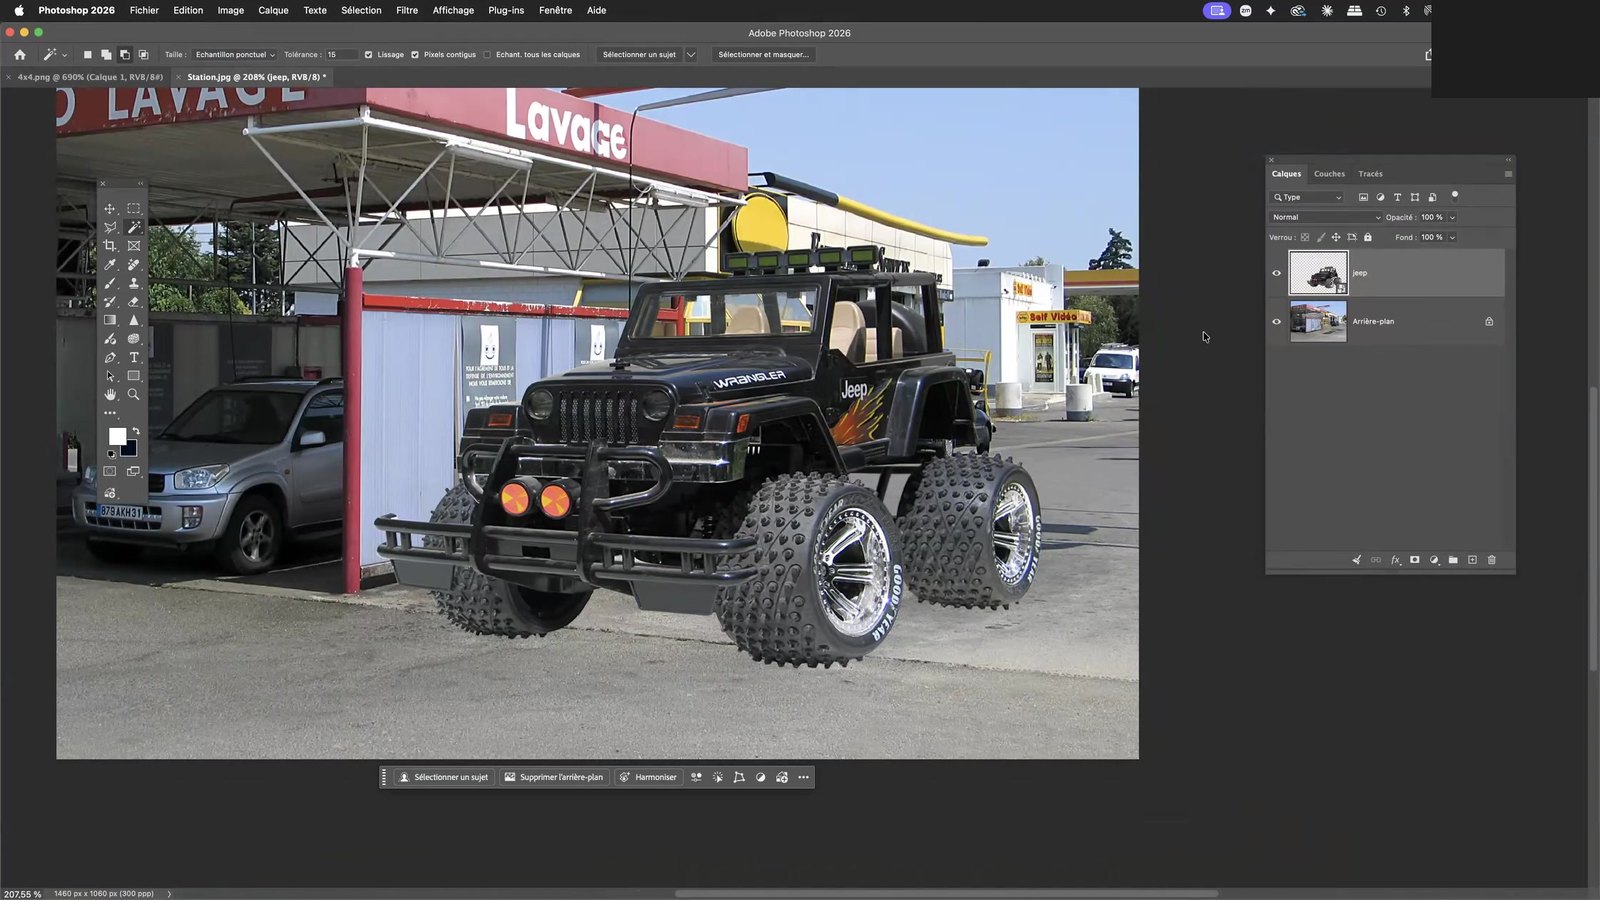
Task: Hide the Arrière-plan layer eye icon
Action: [x=1276, y=322]
